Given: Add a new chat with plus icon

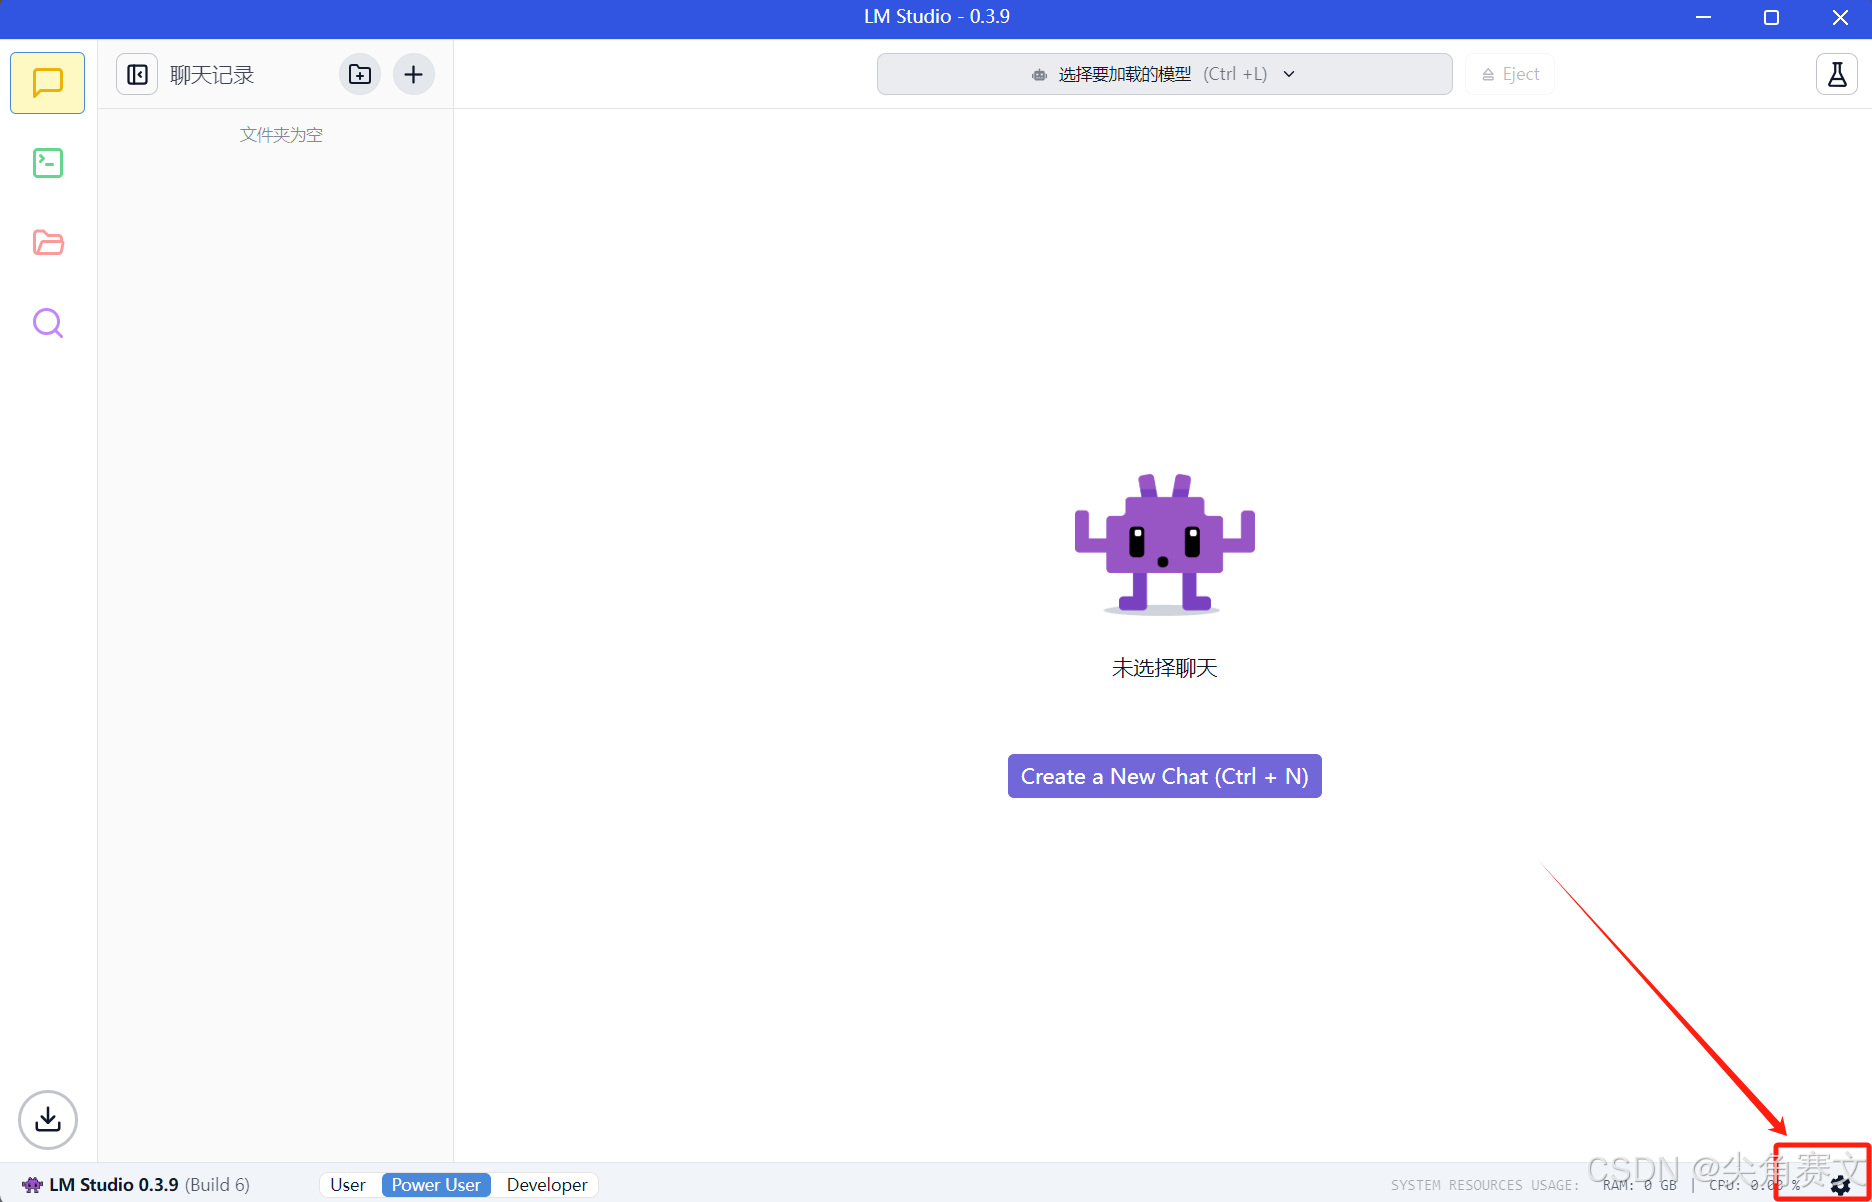Looking at the screenshot, I should [413, 74].
